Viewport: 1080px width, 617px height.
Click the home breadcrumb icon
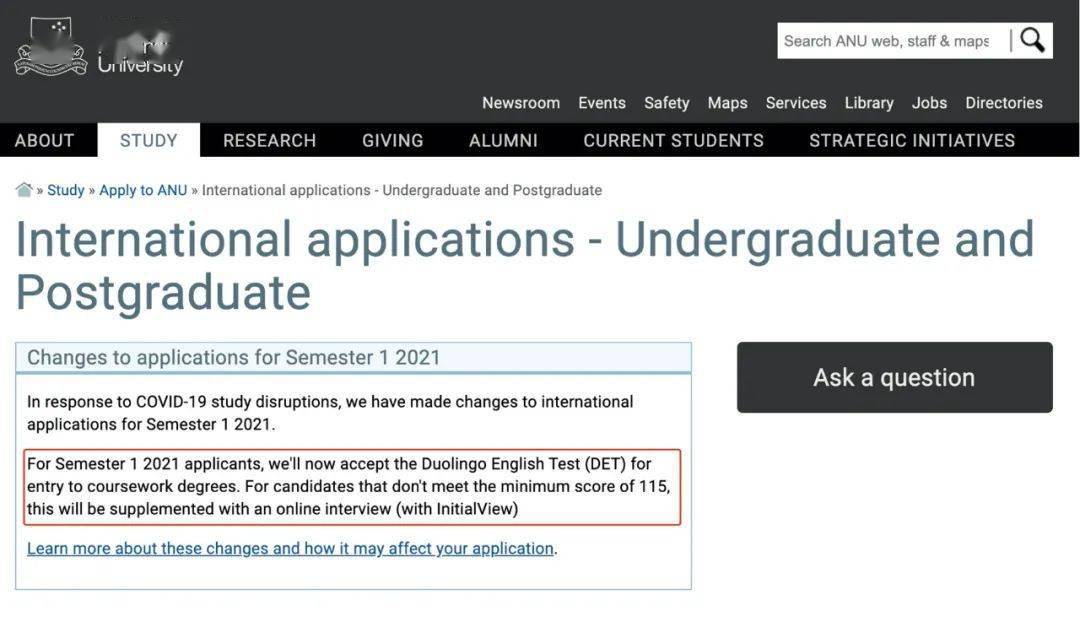(24, 190)
